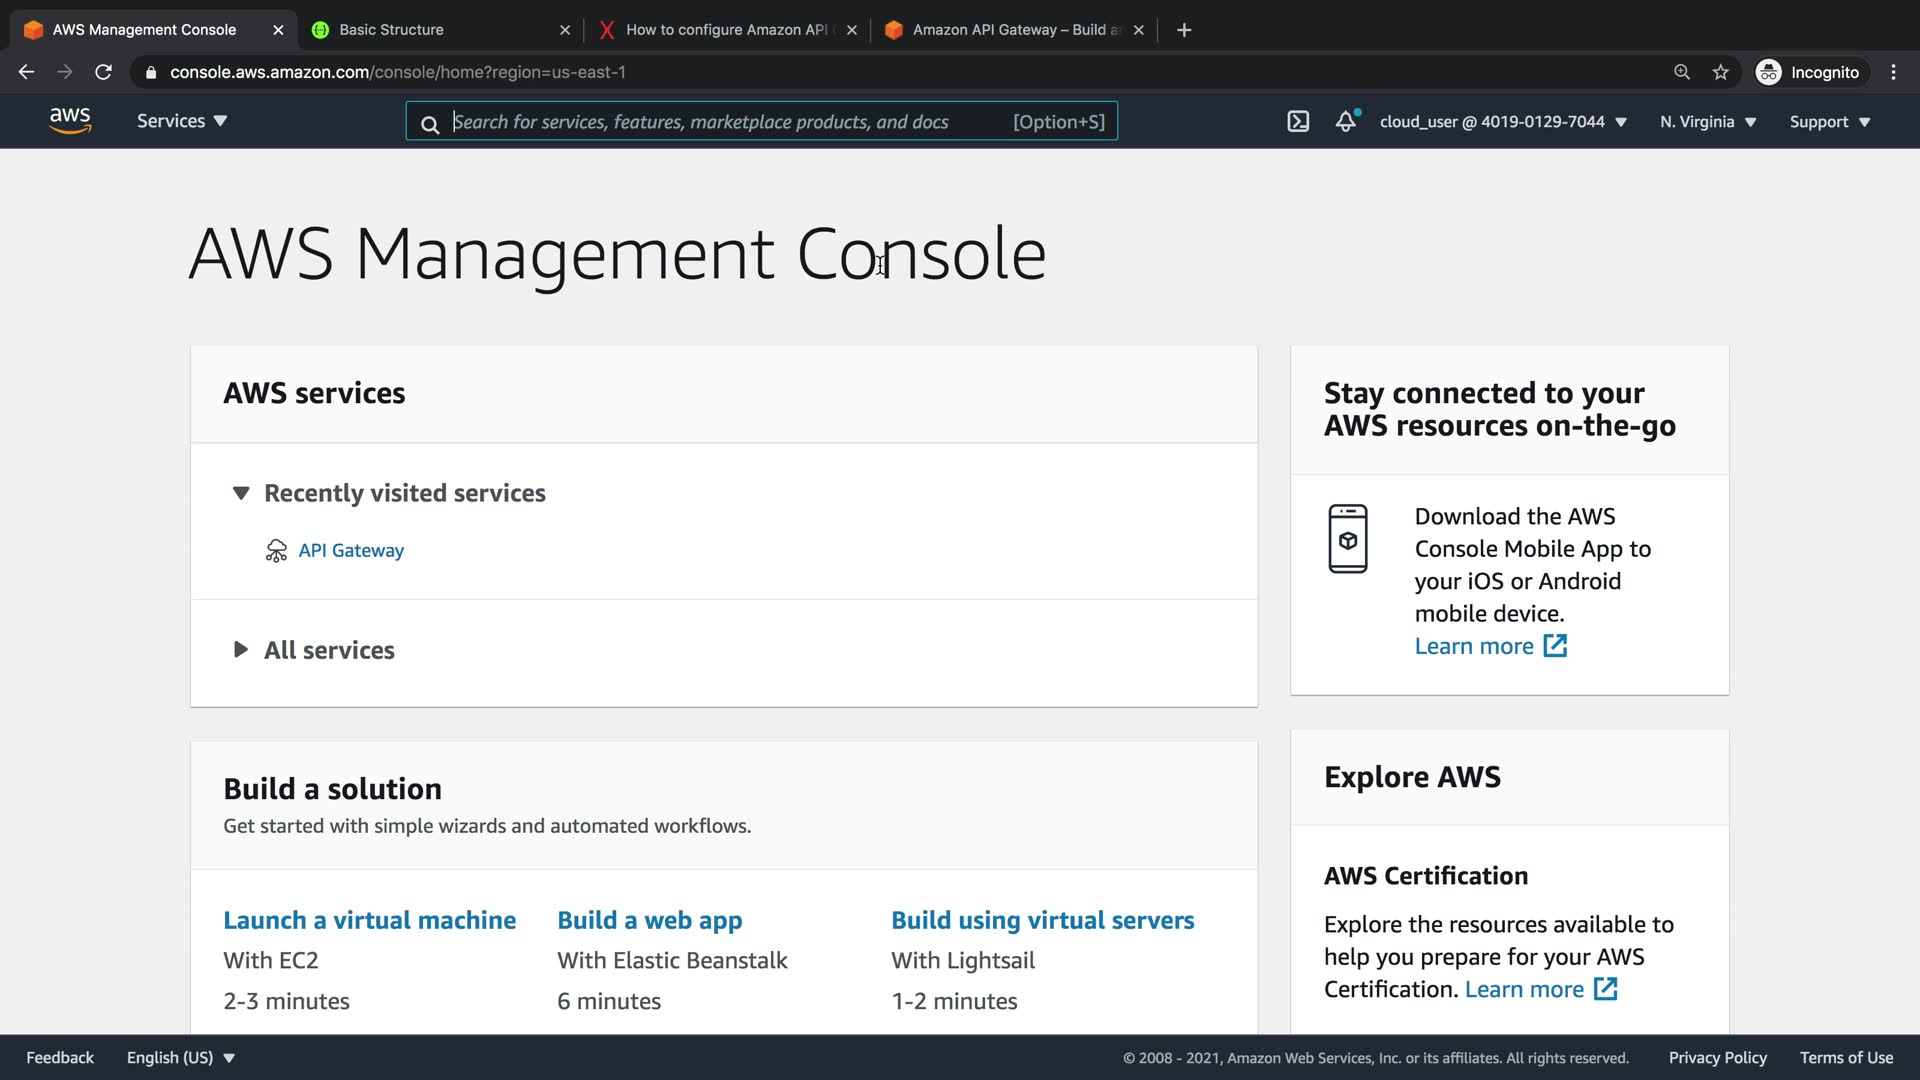
Task: Open cloud_user account dropdown
Action: tap(1502, 122)
